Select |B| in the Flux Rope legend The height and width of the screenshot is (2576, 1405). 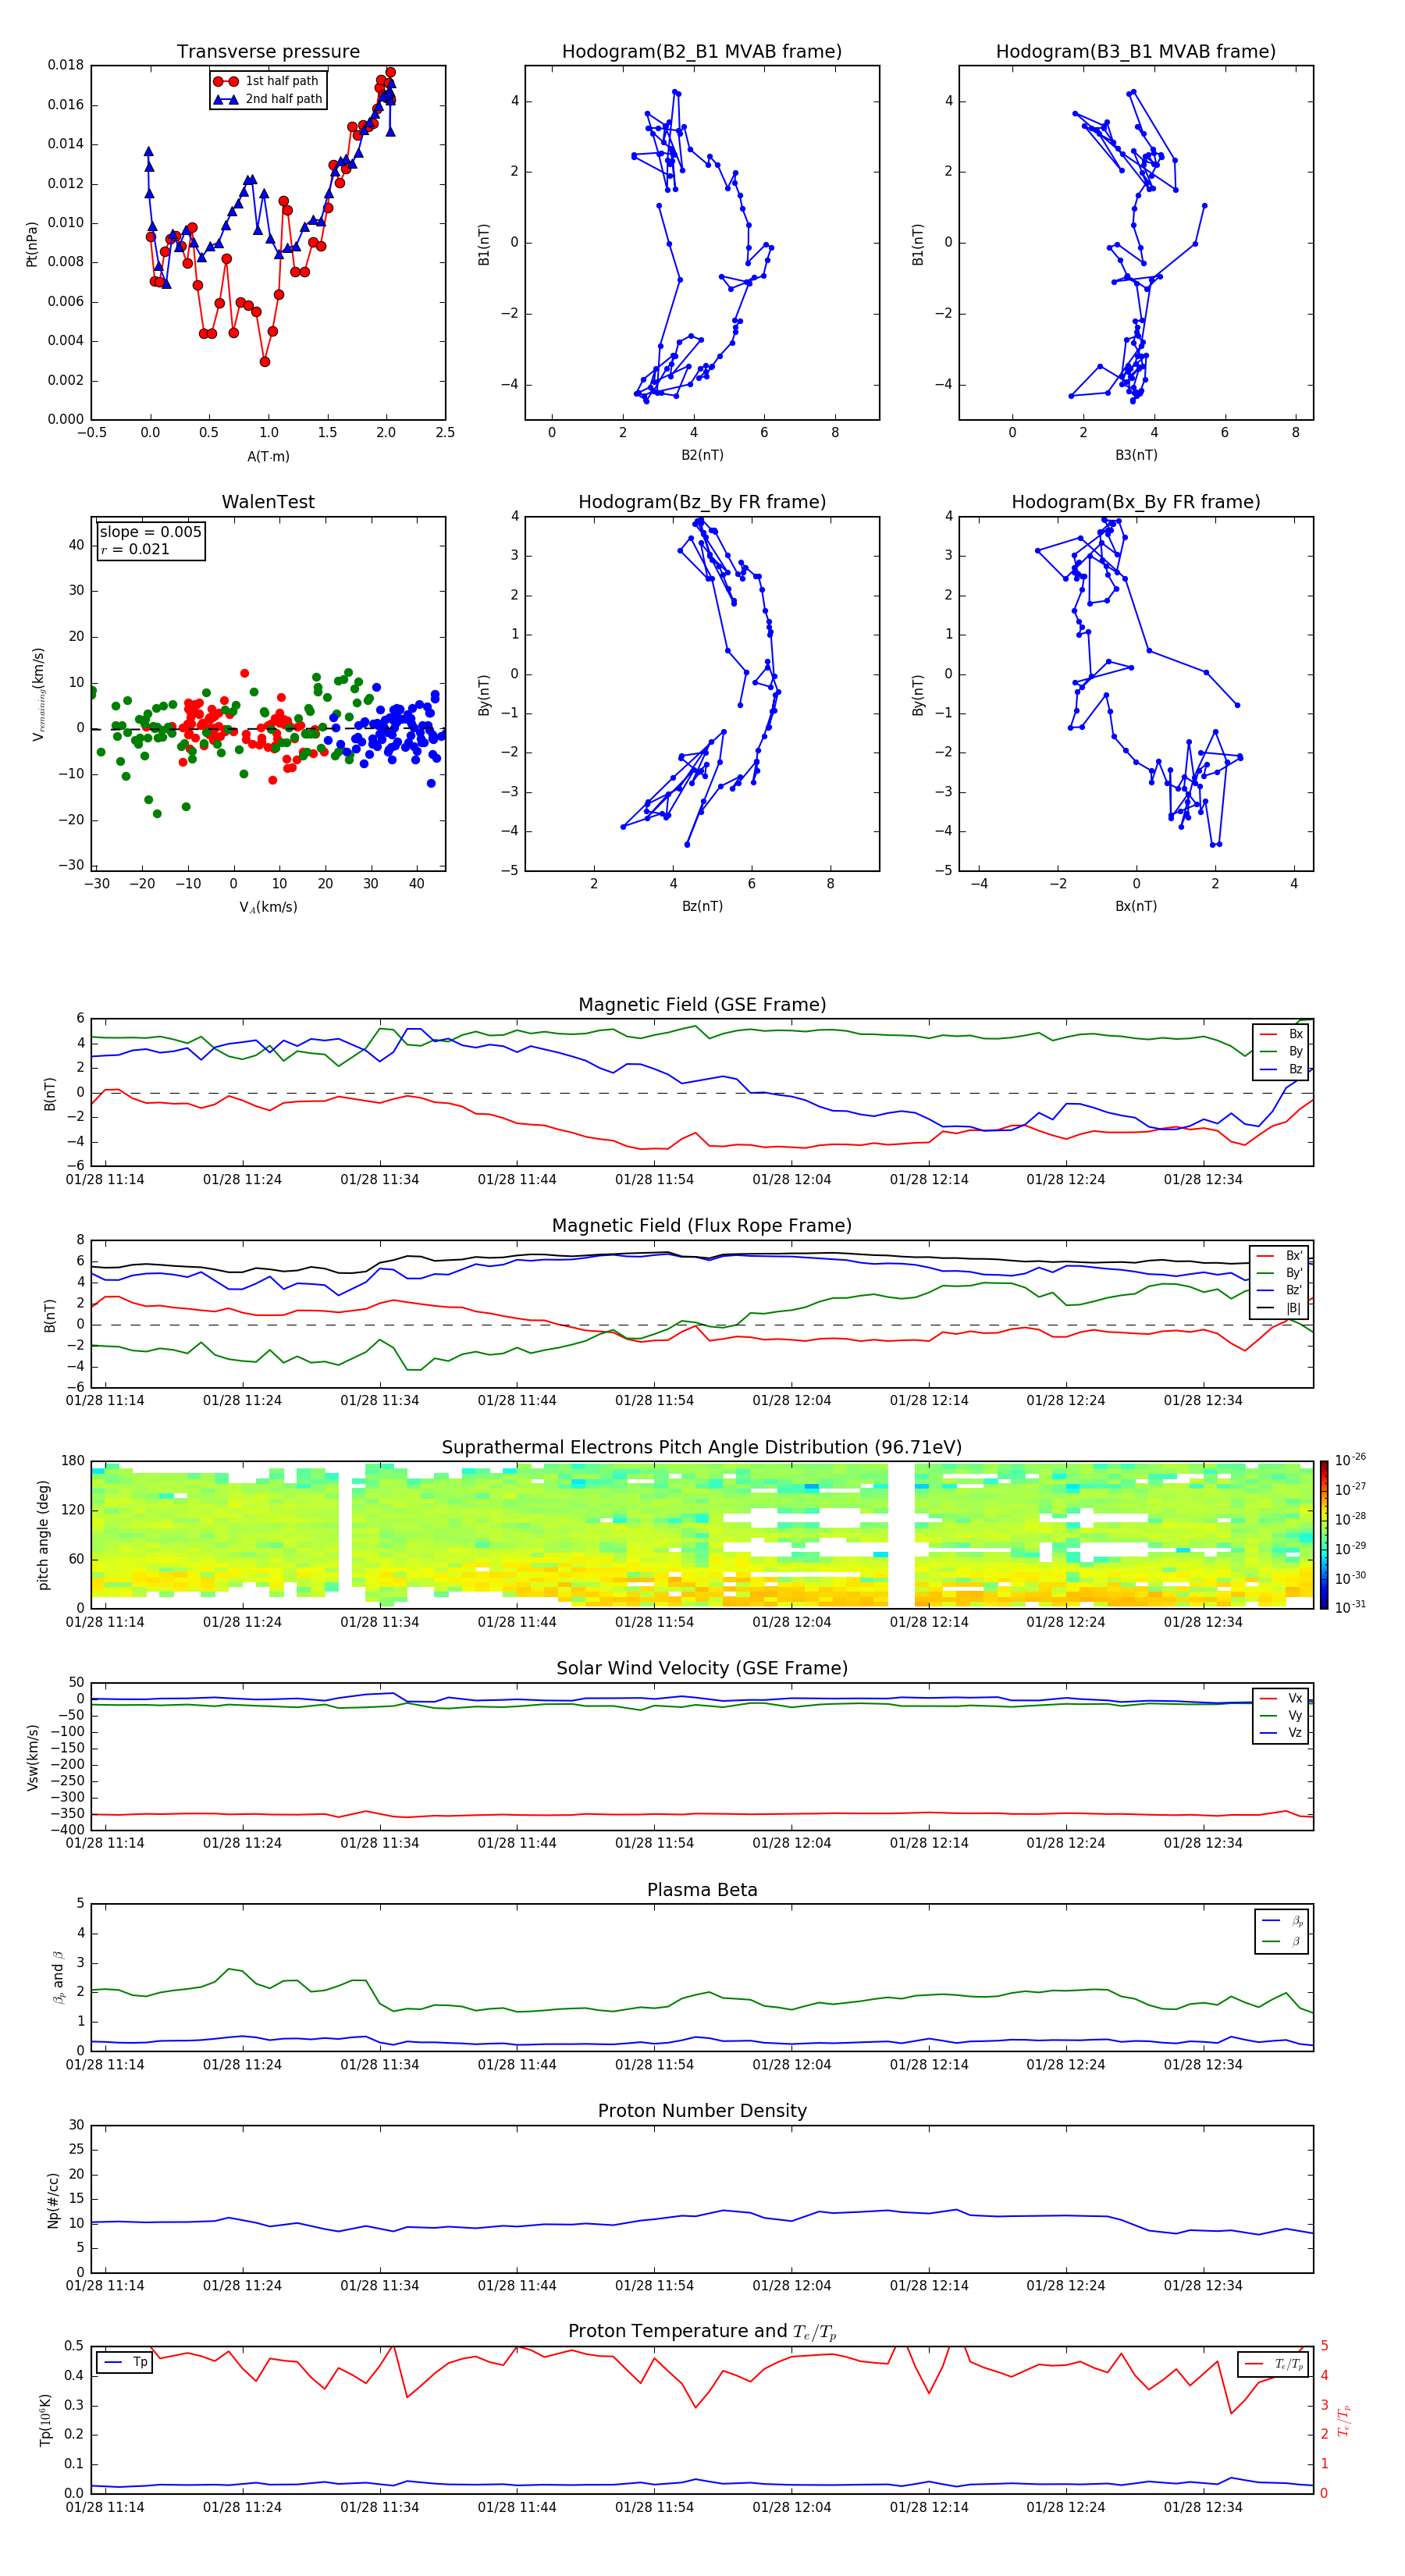pos(1280,1308)
